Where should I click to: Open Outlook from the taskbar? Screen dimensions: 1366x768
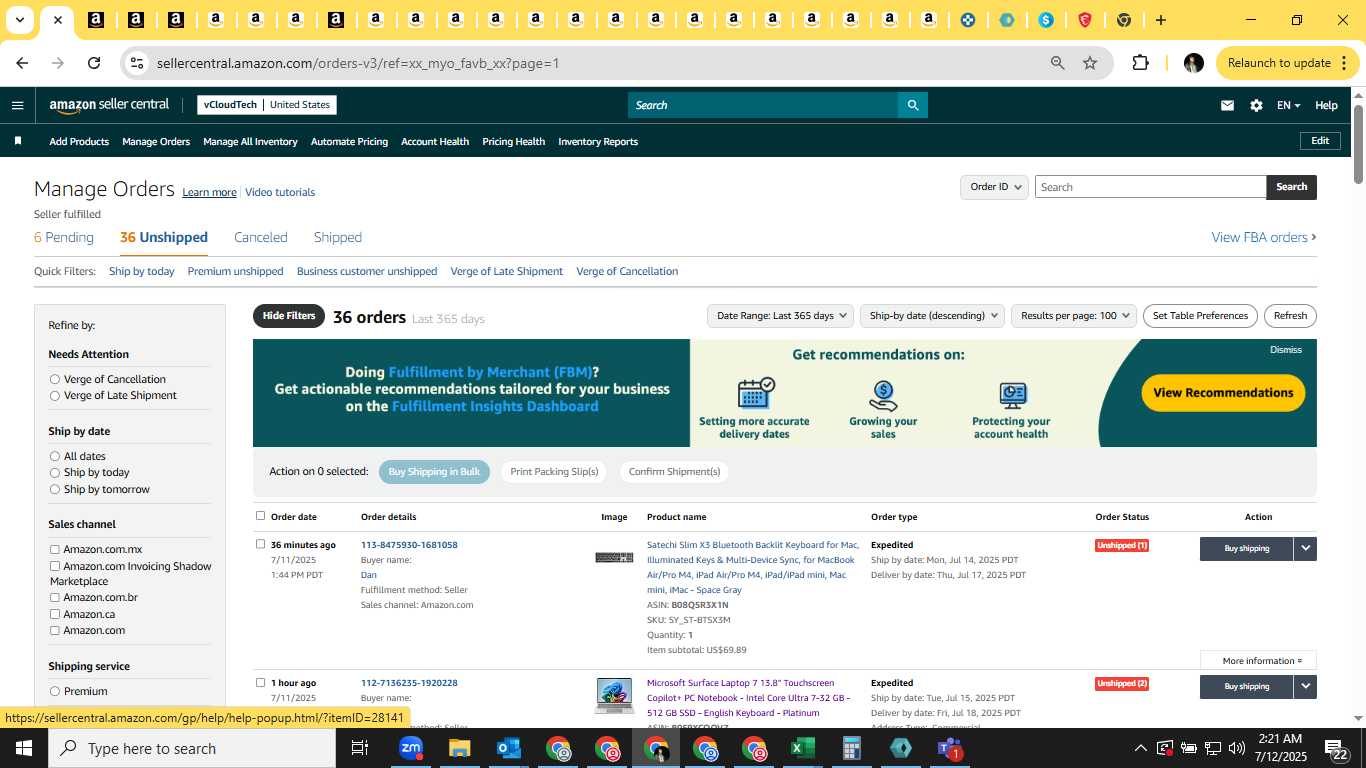point(509,748)
